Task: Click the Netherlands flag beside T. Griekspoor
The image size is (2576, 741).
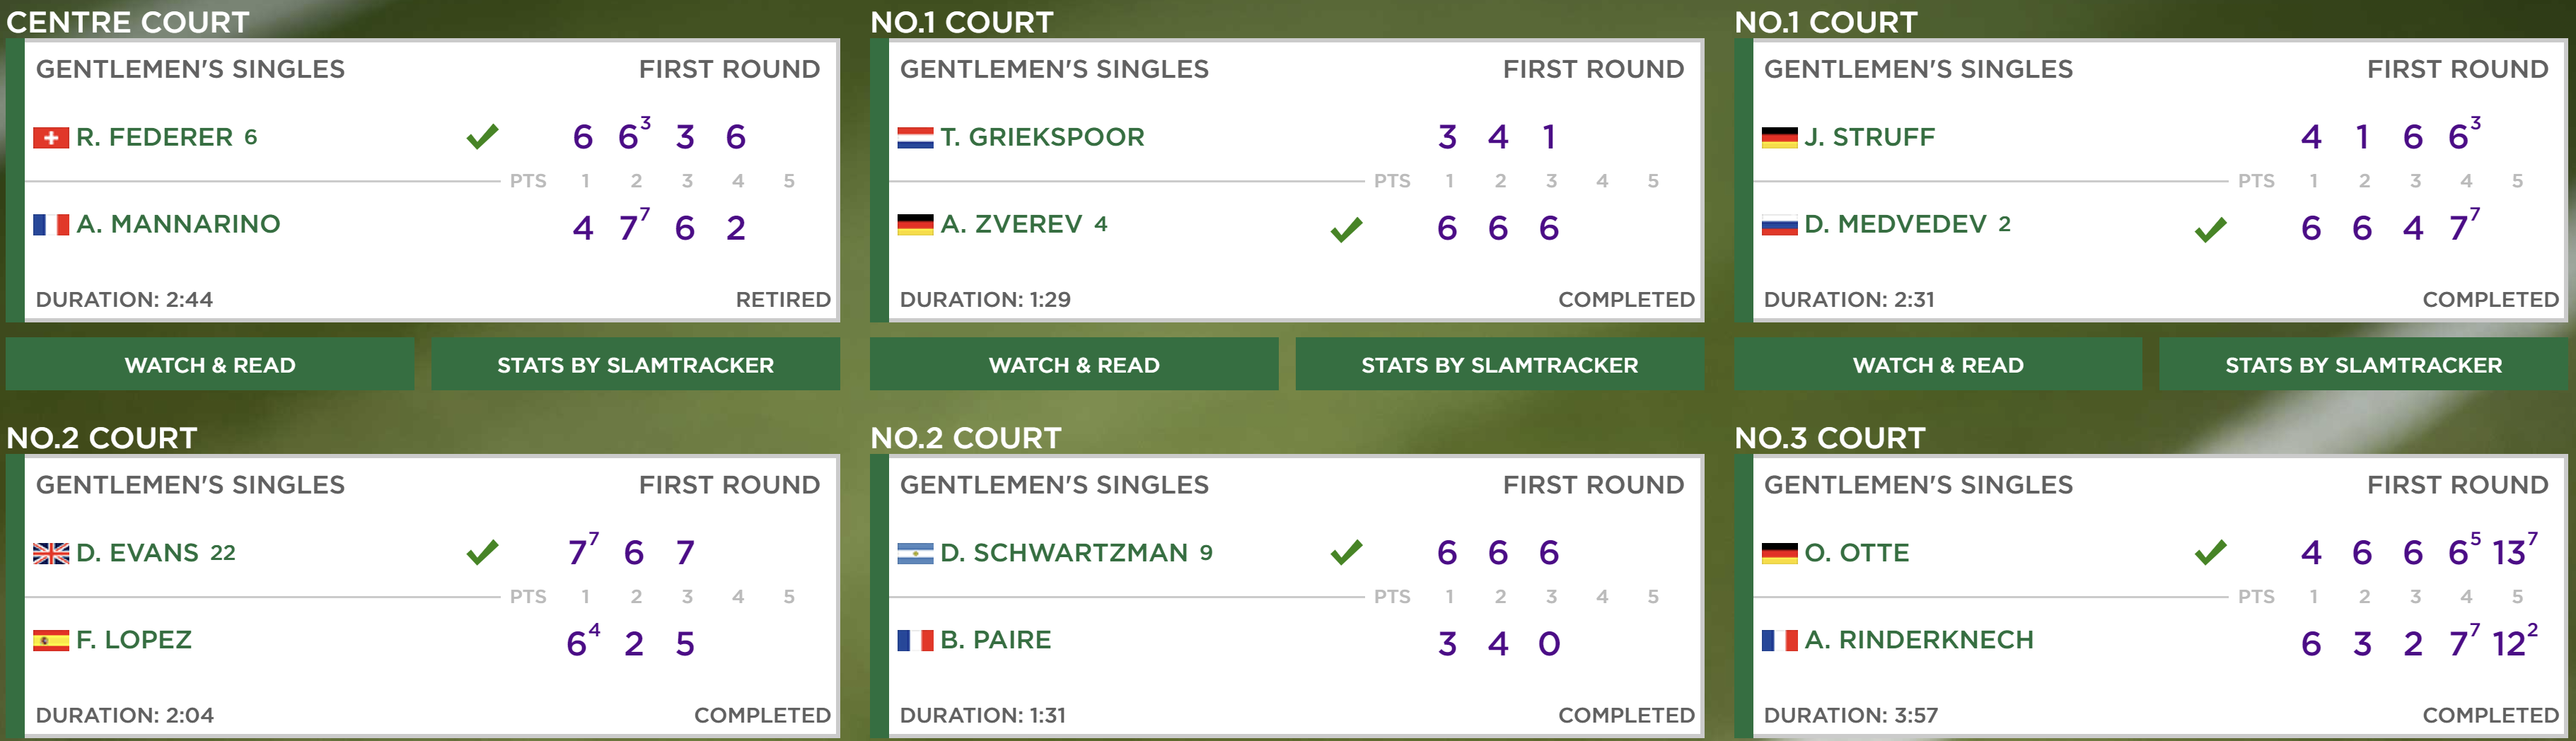Action: click(915, 138)
